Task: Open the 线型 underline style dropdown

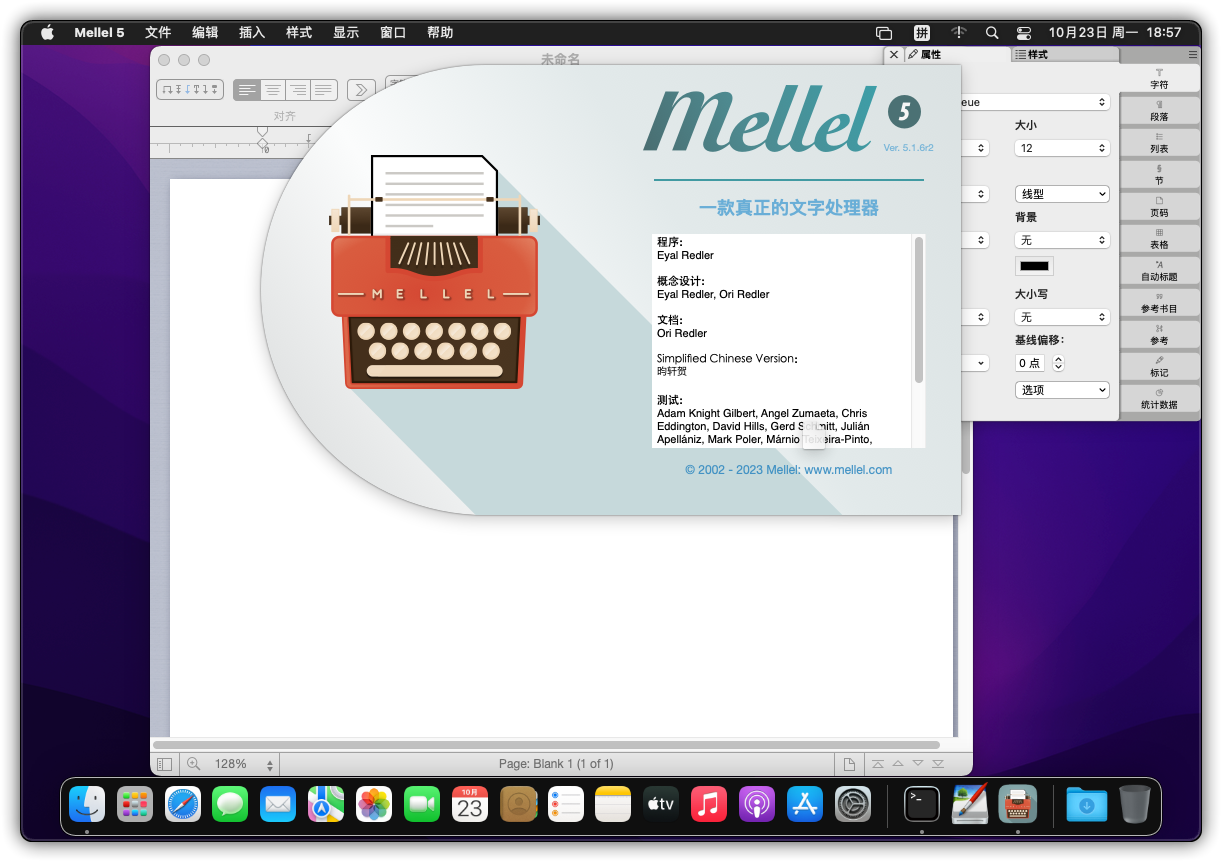Action: [1061, 193]
